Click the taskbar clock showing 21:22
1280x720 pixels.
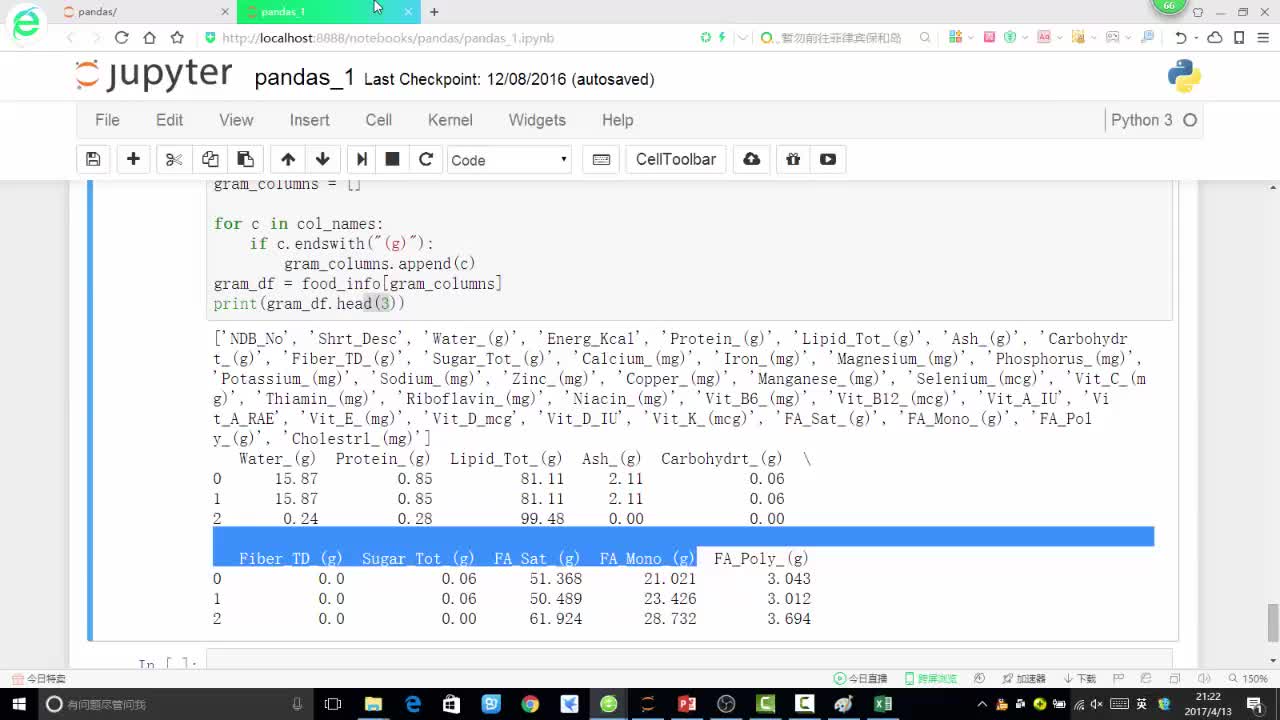pos(1208,704)
